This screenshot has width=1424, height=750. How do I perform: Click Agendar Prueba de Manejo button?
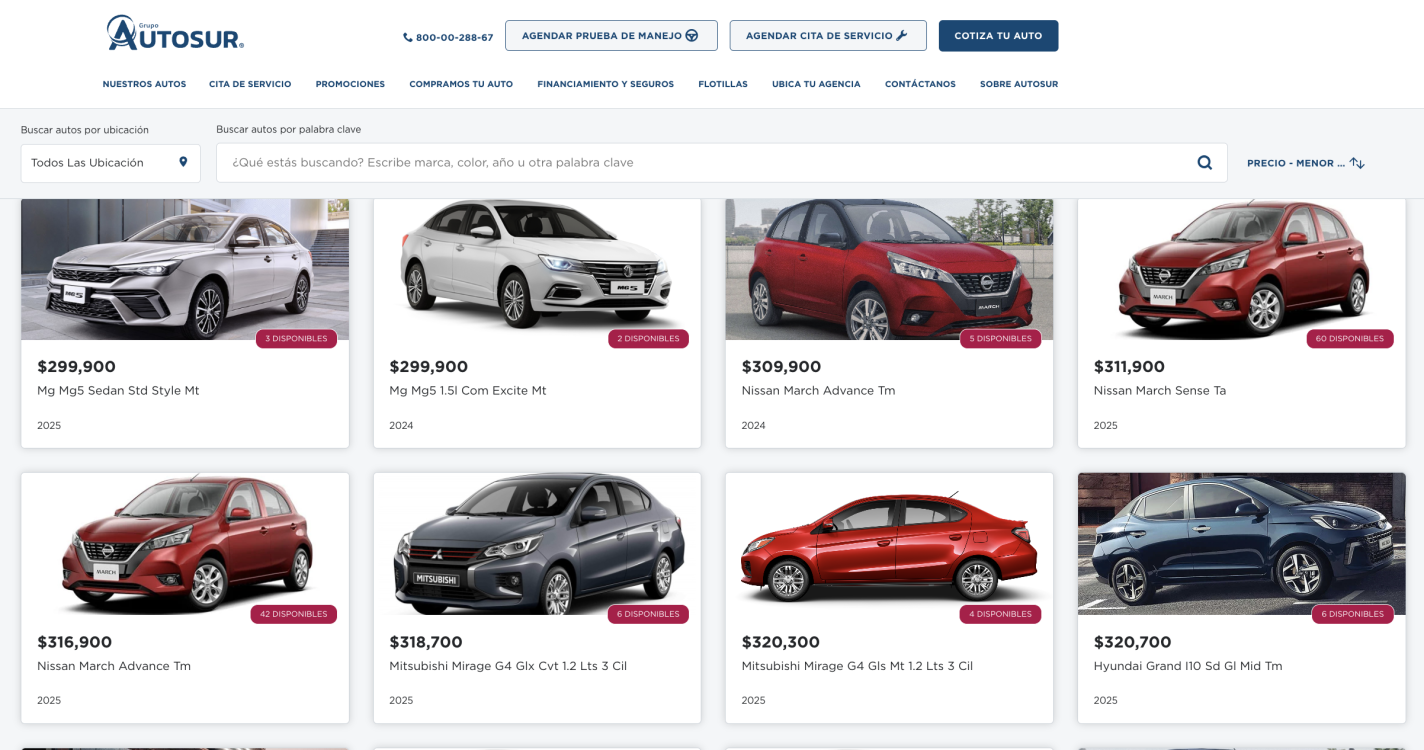click(x=610, y=35)
